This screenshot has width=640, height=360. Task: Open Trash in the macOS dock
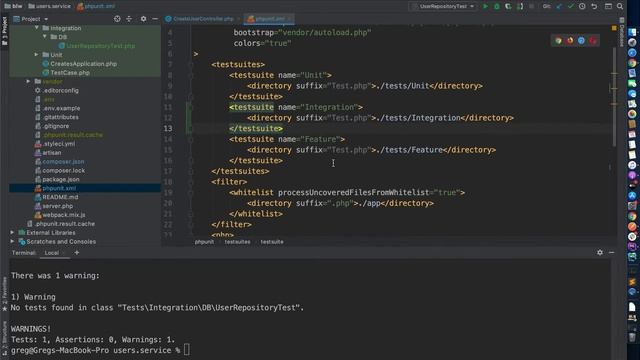(632, 338)
